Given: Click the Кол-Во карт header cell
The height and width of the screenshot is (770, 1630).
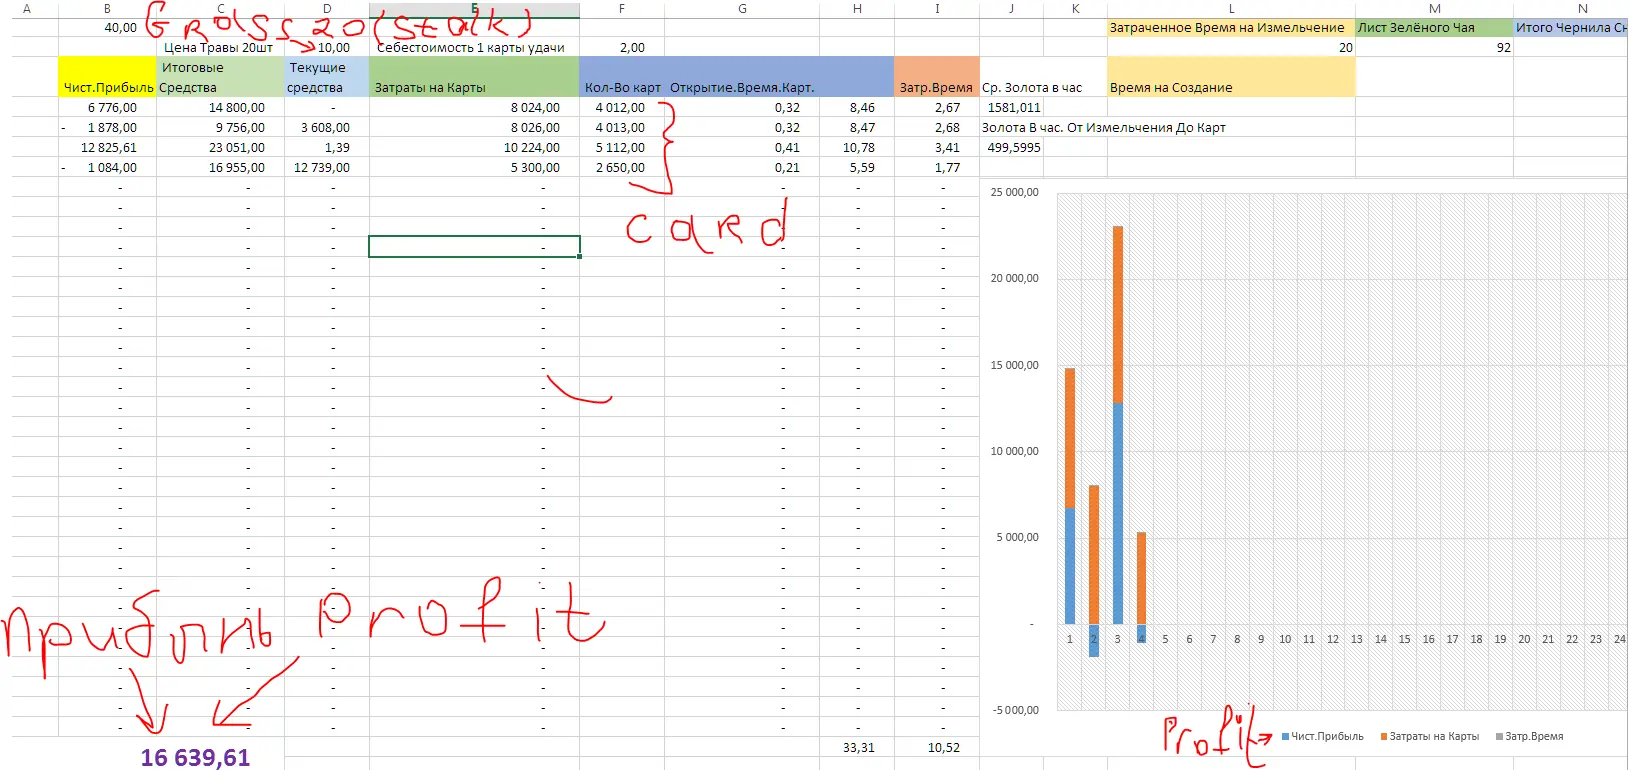Looking at the screenshot, I should pyautogui.click(x=622, y=87).
